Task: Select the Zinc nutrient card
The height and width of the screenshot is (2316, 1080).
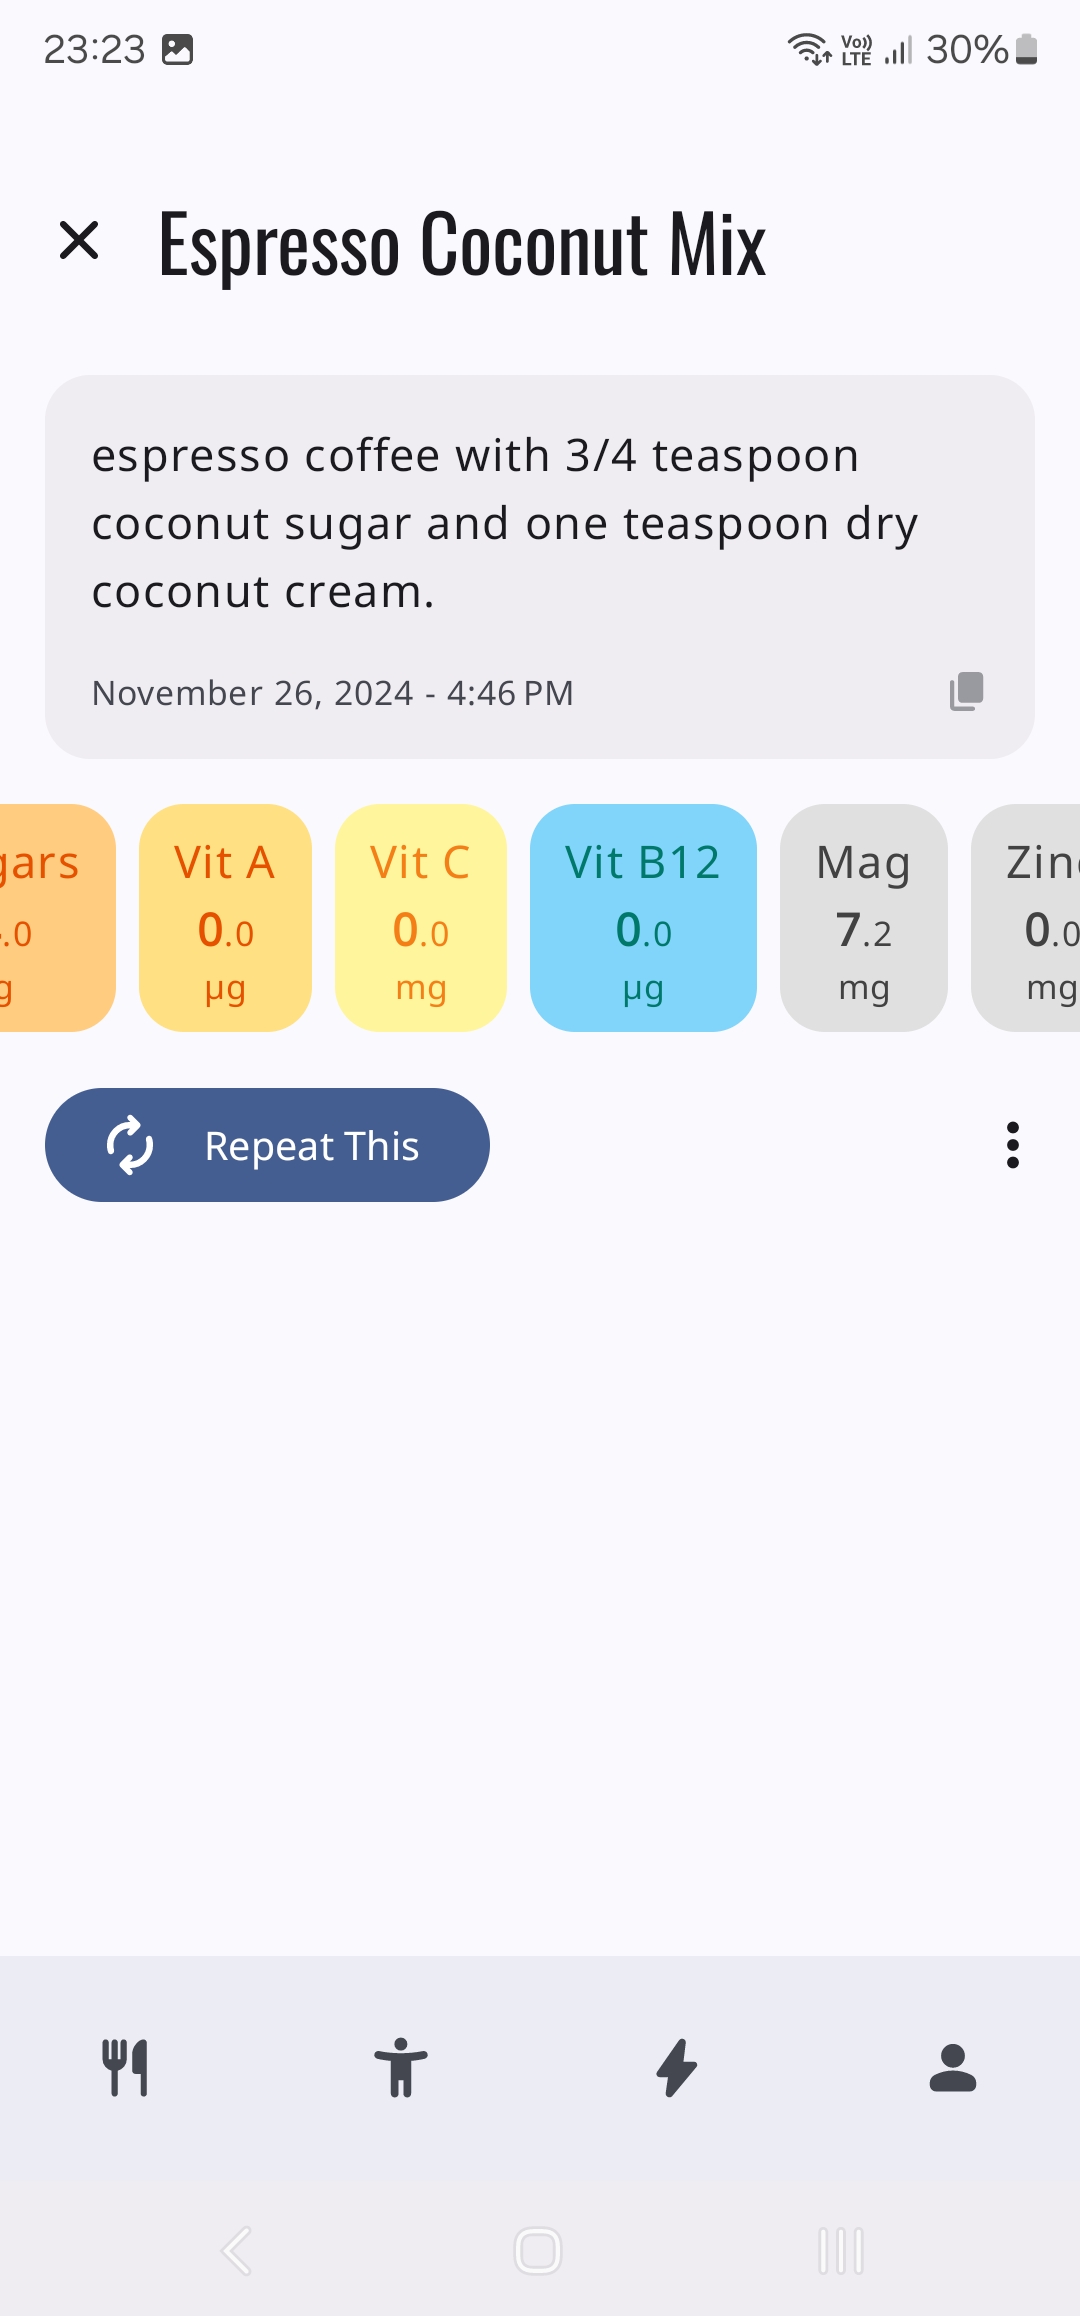Action: [x=1040, y=918]
